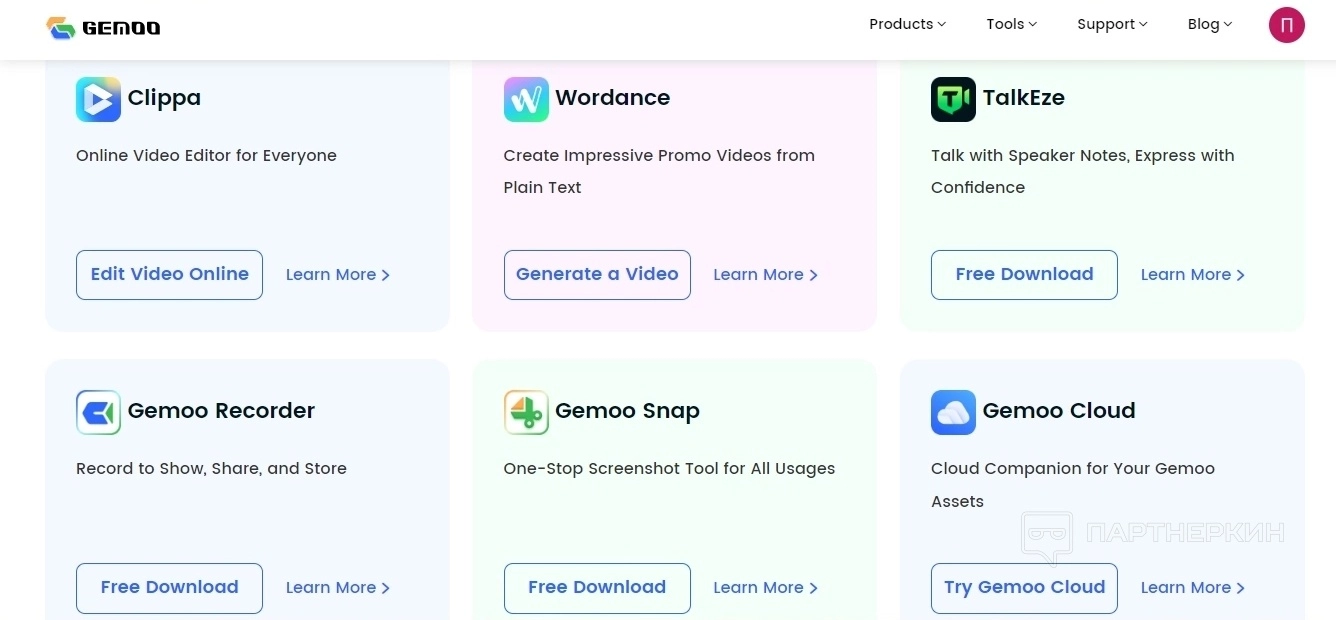
Task: Click the Gemoo Recorder app icon
Action: (98, 412)
